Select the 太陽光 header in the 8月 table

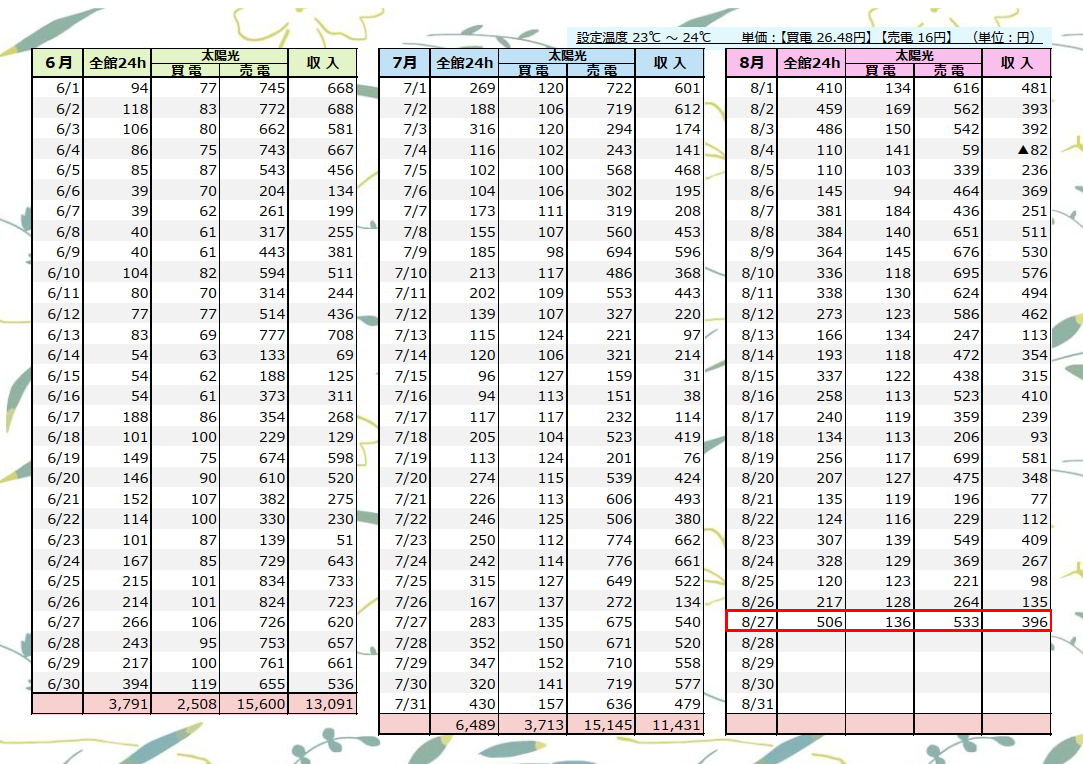click(x=914, y=55)
